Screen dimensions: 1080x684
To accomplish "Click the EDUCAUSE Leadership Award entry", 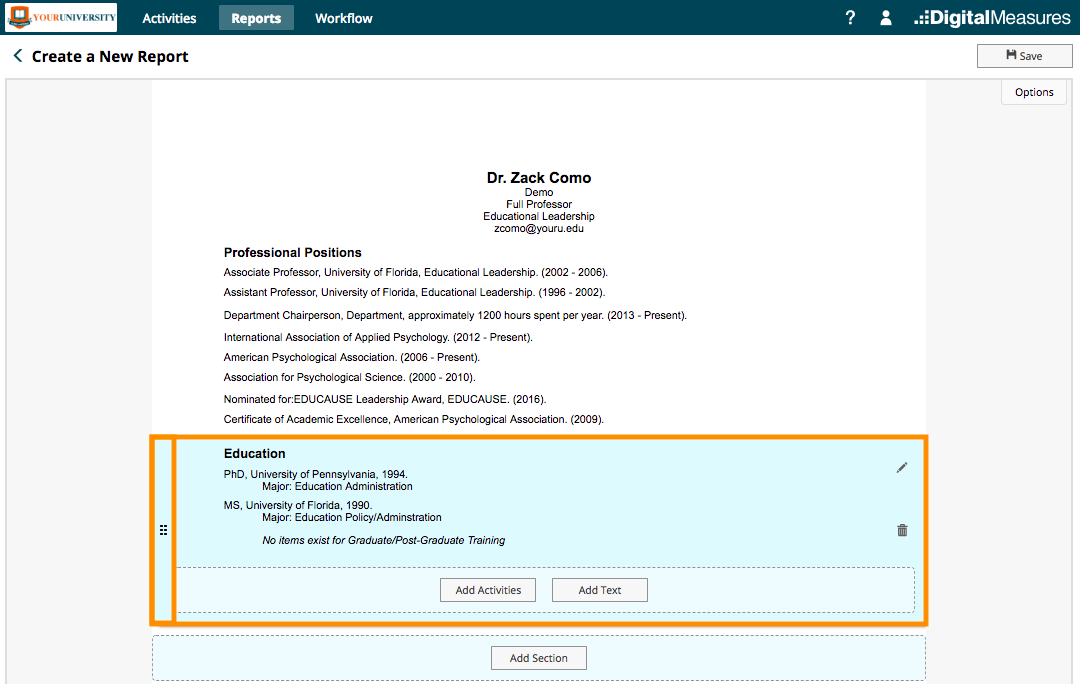I will tap(384, 400).
